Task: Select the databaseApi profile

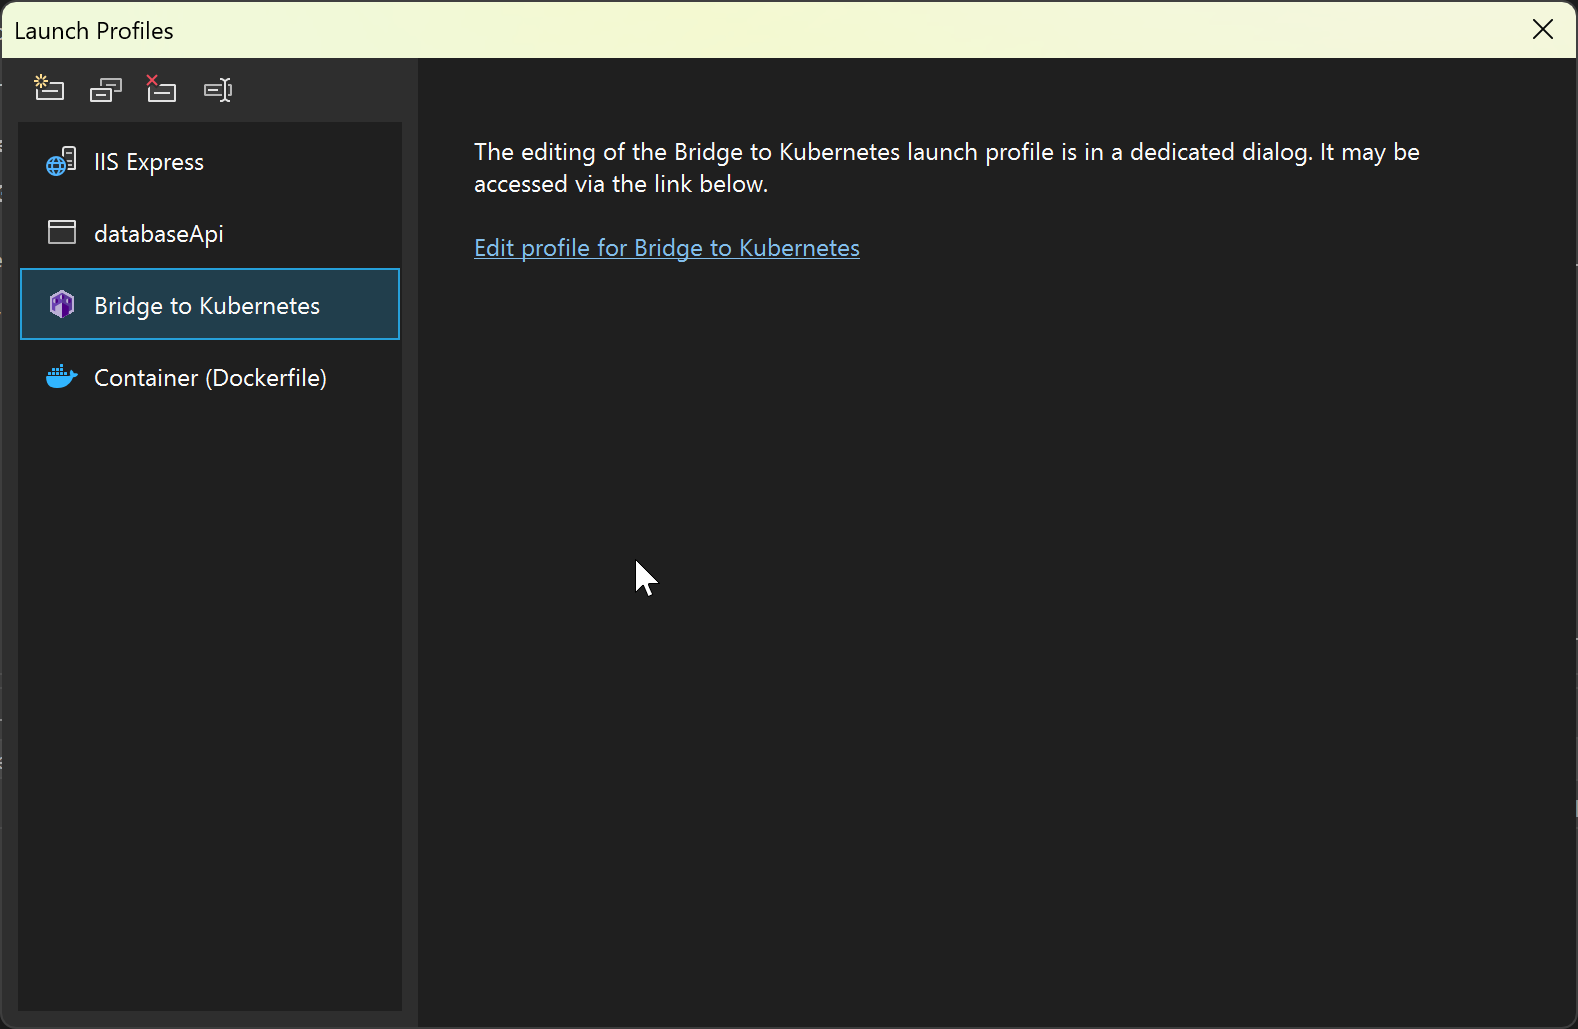Action: [210, 233]
